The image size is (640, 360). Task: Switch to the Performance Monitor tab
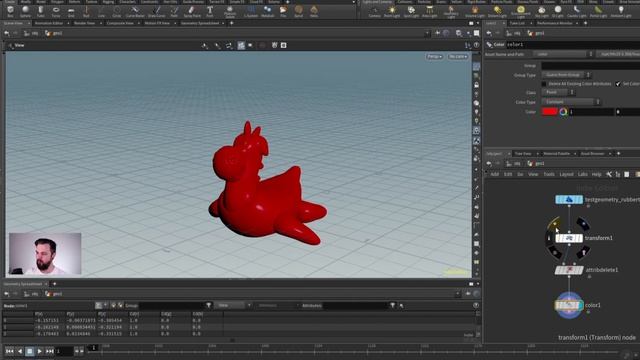(554, 23)
